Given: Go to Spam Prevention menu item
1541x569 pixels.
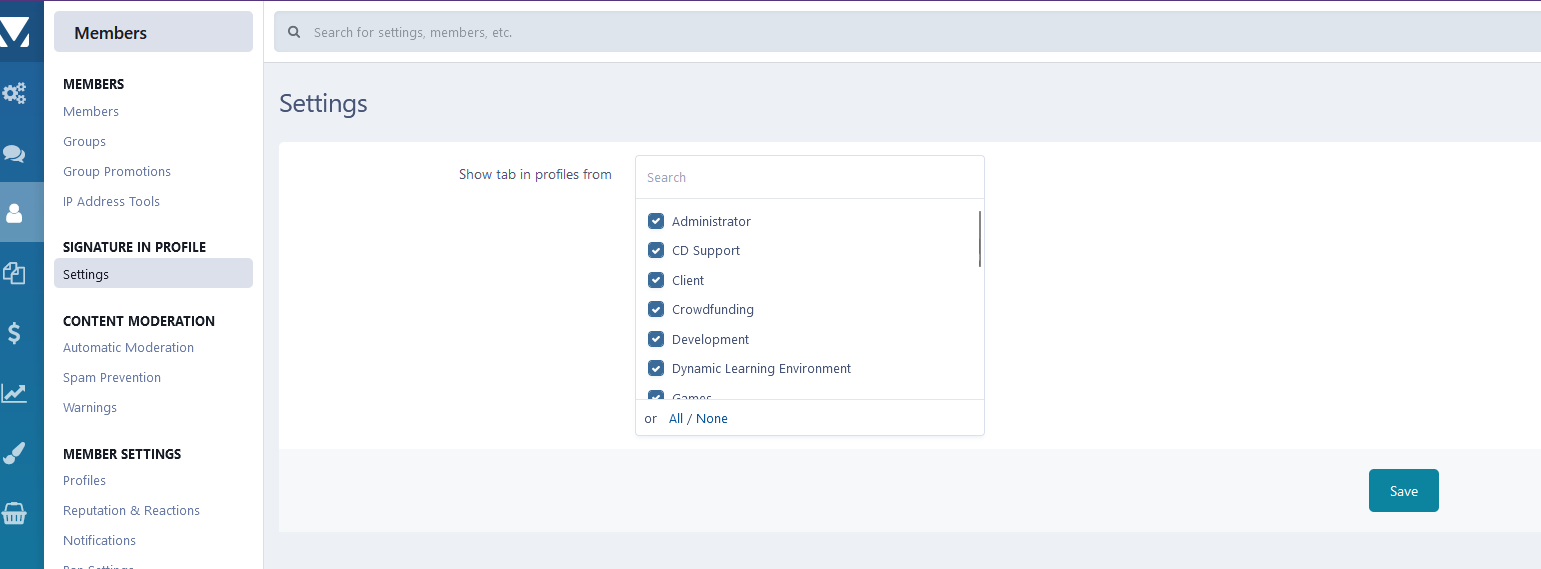Looking at the screenshot, I should click(112, 377).
